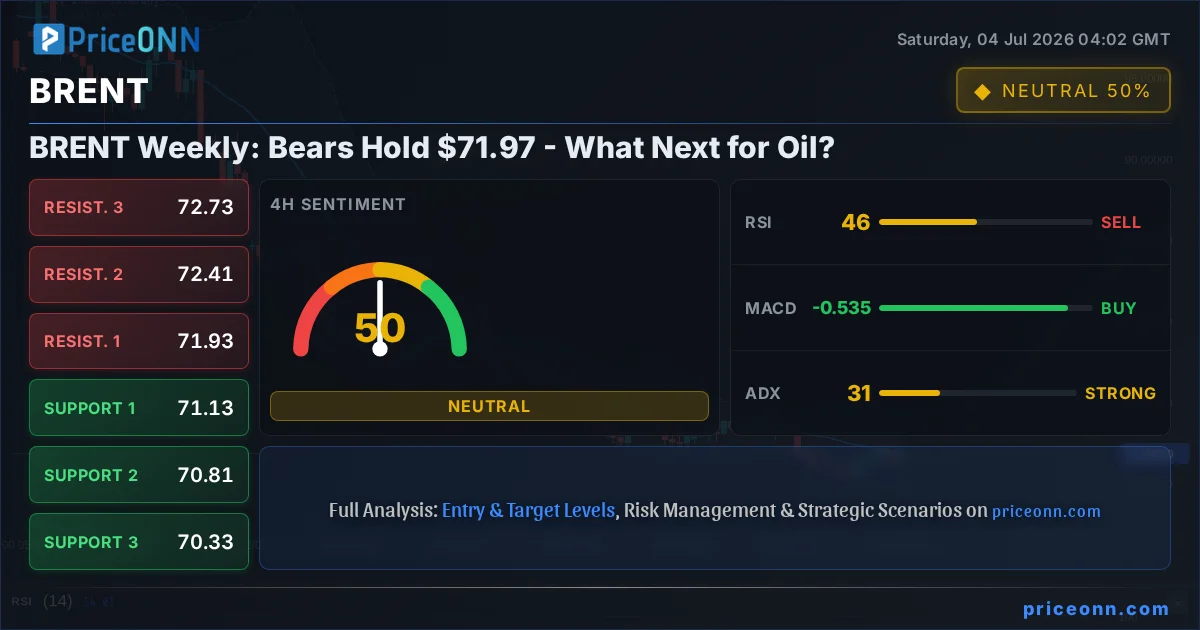The image size is (1200, 630).
Task: Select the Resist. 1 level 71.93
Action: [139, 341]
